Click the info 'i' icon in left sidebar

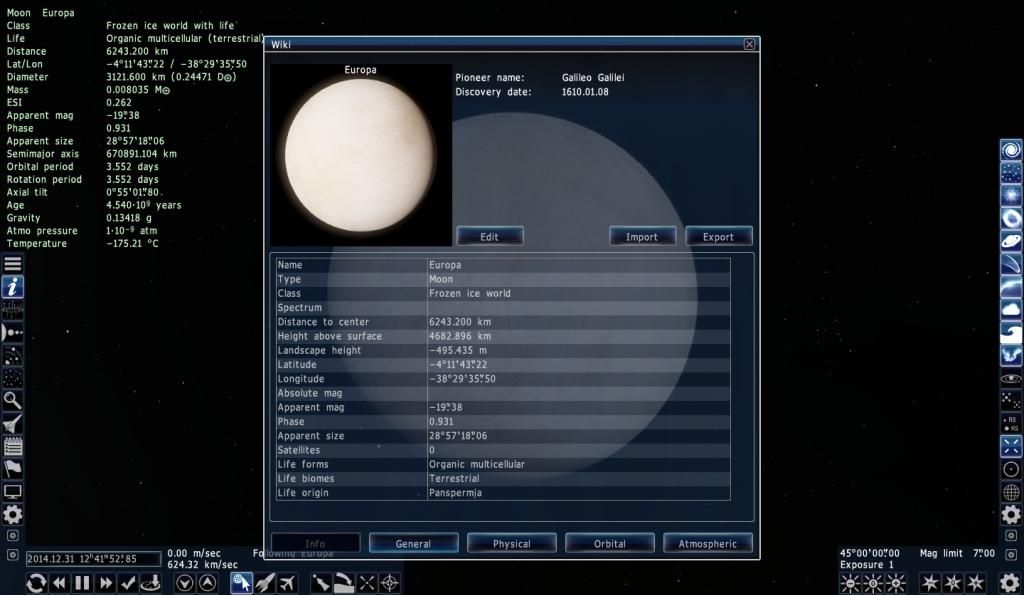(13, 287)
